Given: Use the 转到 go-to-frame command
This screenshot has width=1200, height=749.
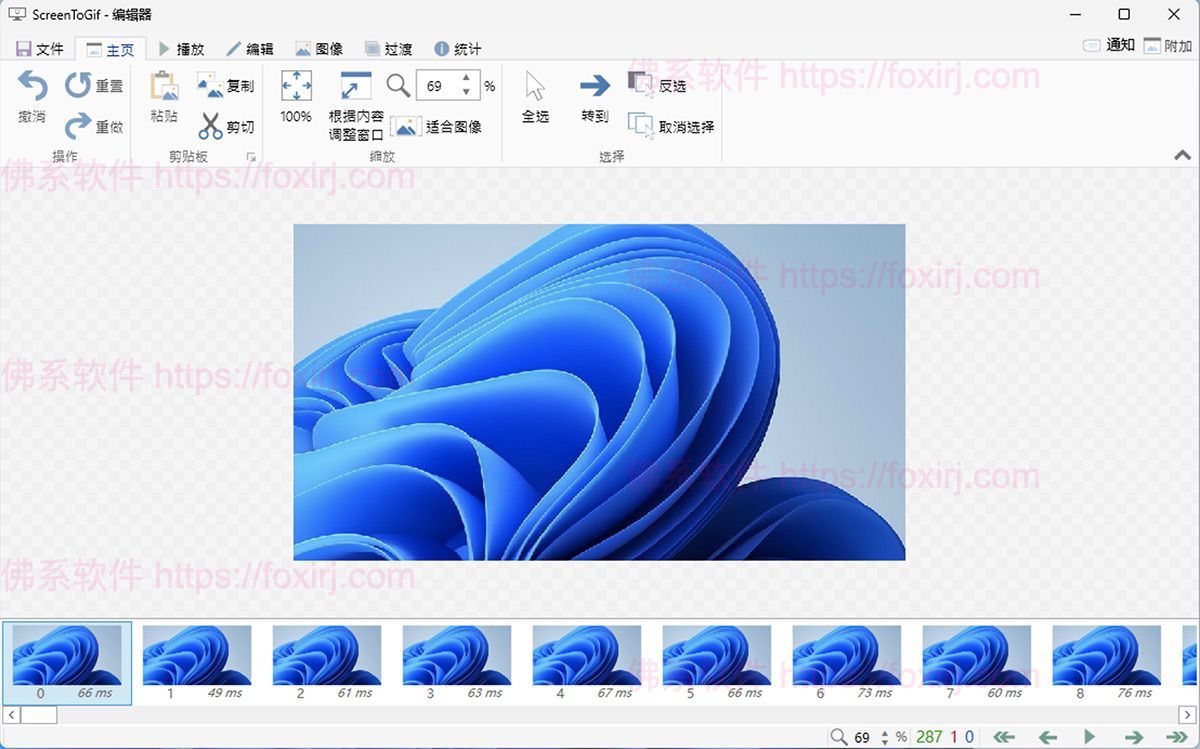Looking at the screenshot, I should (594, 96).
